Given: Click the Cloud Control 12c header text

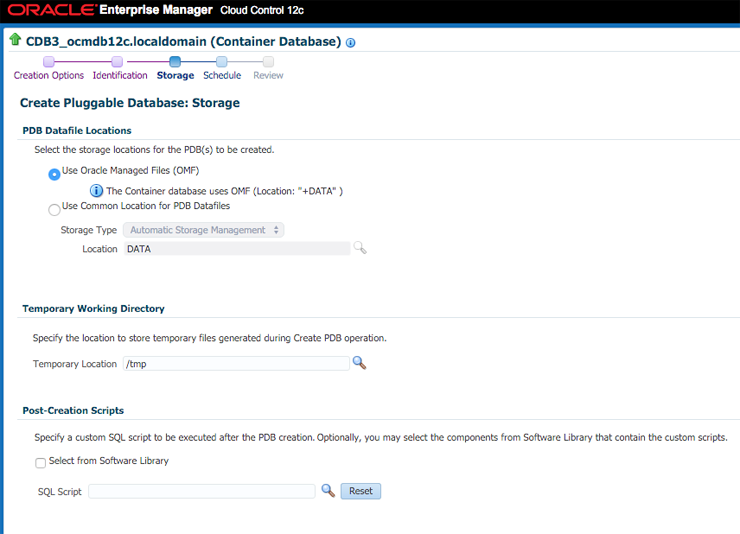Looking at the screenshot, I should (x=262, y=10).
